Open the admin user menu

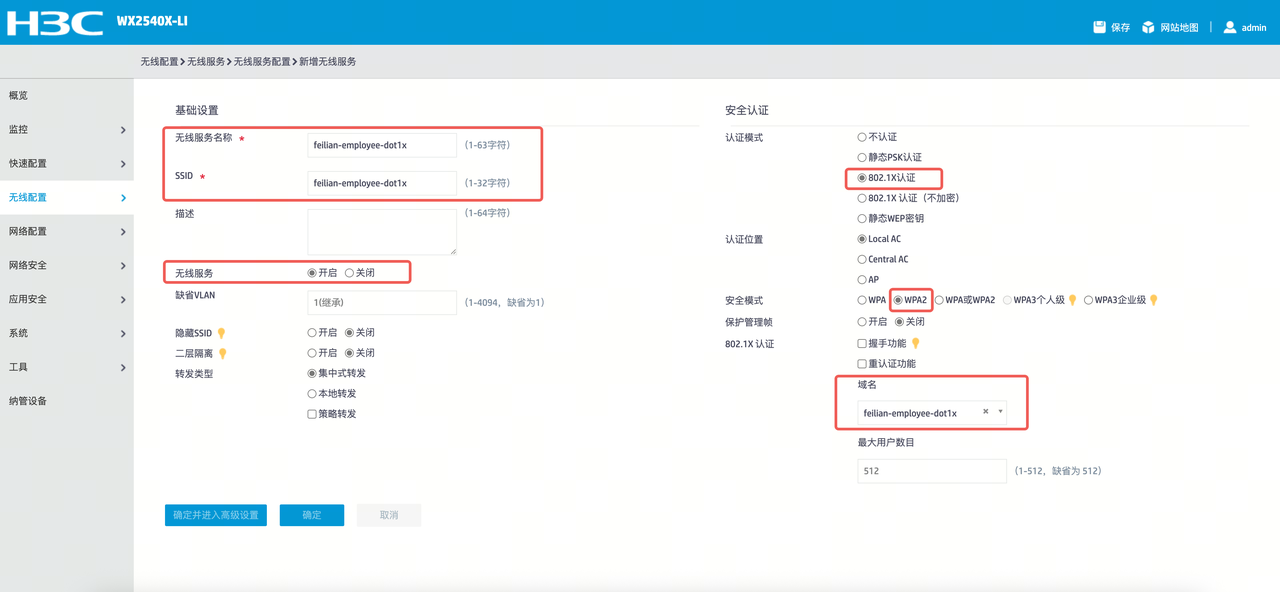[1244, 27]
